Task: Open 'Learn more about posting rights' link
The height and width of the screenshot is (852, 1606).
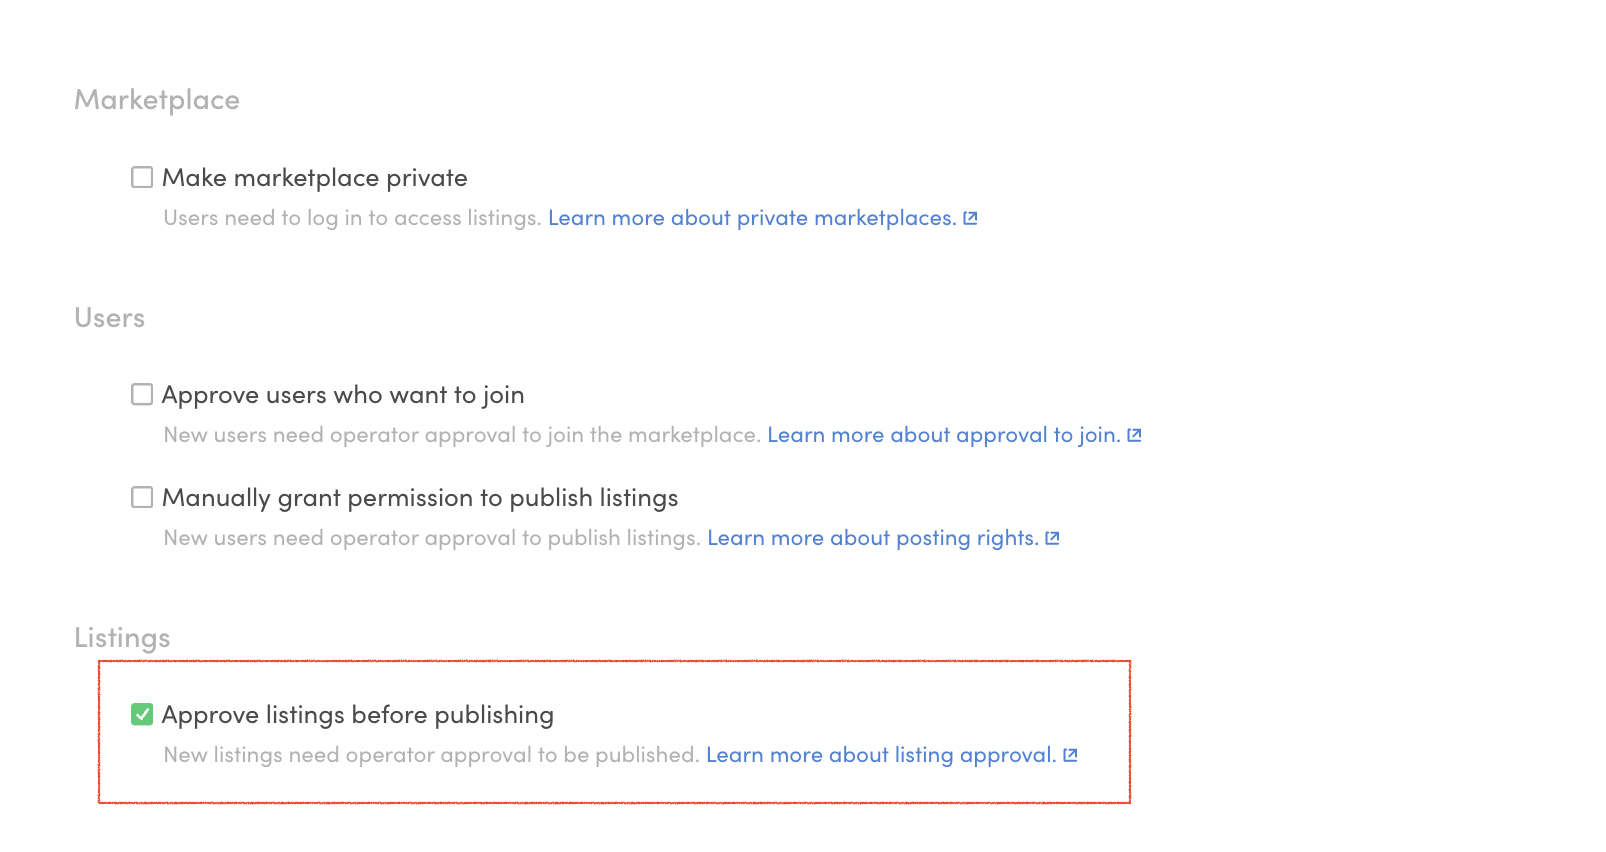Action: coord(872,538)
